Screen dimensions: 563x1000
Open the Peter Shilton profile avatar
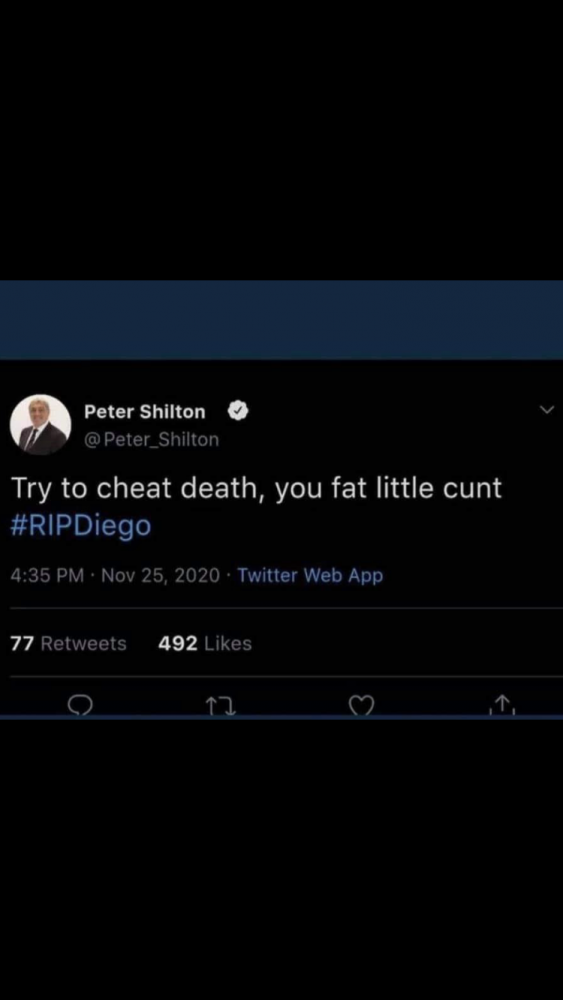41,425
